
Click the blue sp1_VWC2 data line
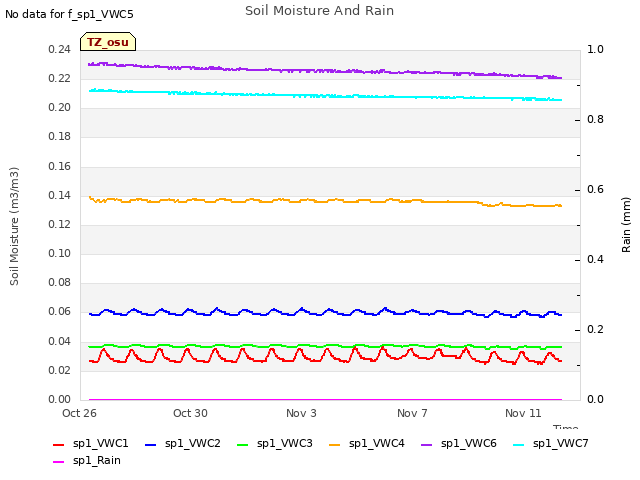pyautogui.click(x=325, y=313)
